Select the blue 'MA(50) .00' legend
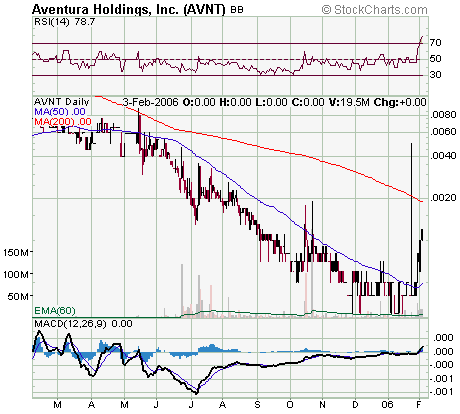 tap(60, 112)
